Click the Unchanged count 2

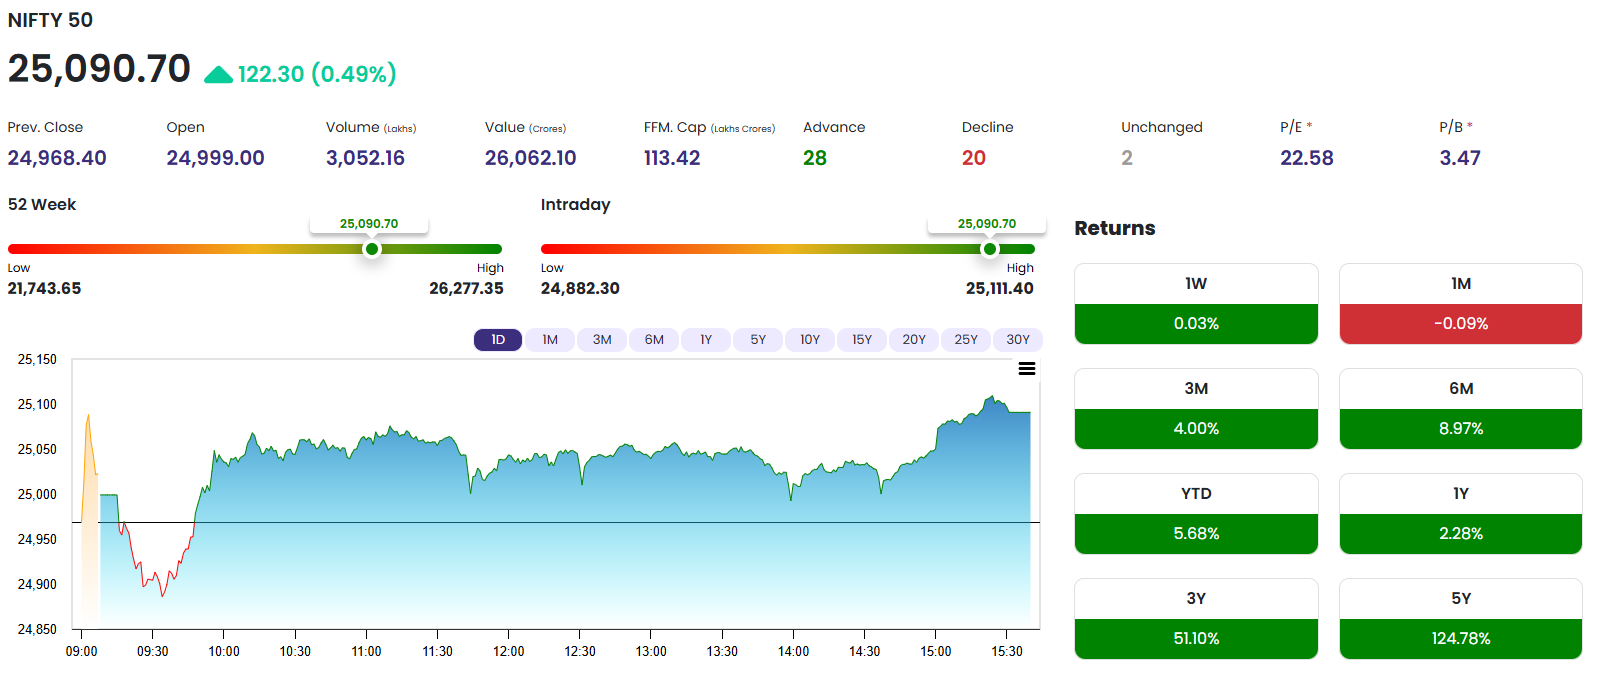1127,158
